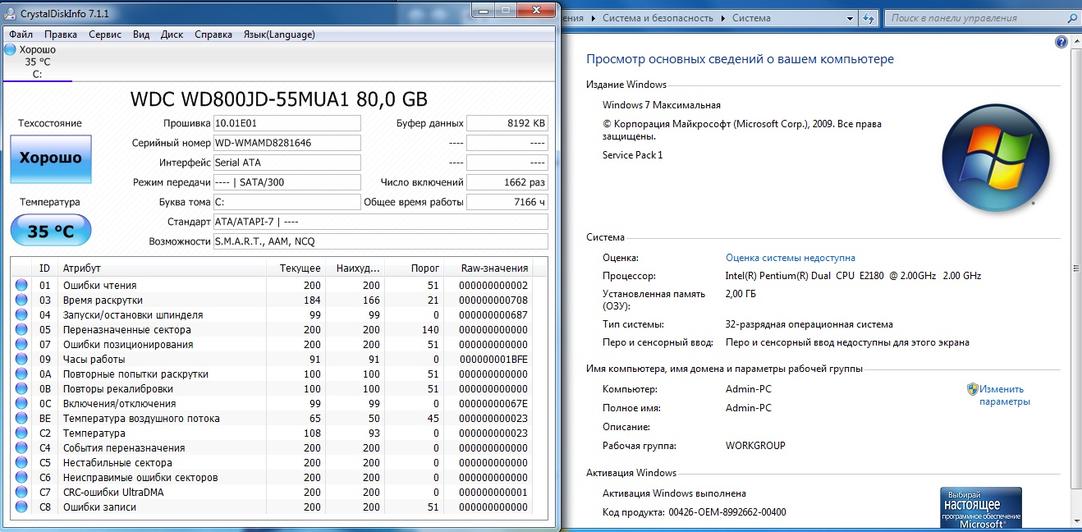Click the status orb of attribute 0C
This screenshot has height=532, width=1082.
pos(21,404)
